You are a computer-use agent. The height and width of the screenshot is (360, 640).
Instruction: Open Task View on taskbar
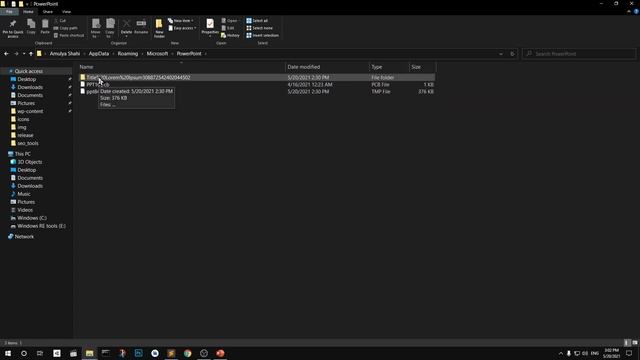click(x=40, y=353)
